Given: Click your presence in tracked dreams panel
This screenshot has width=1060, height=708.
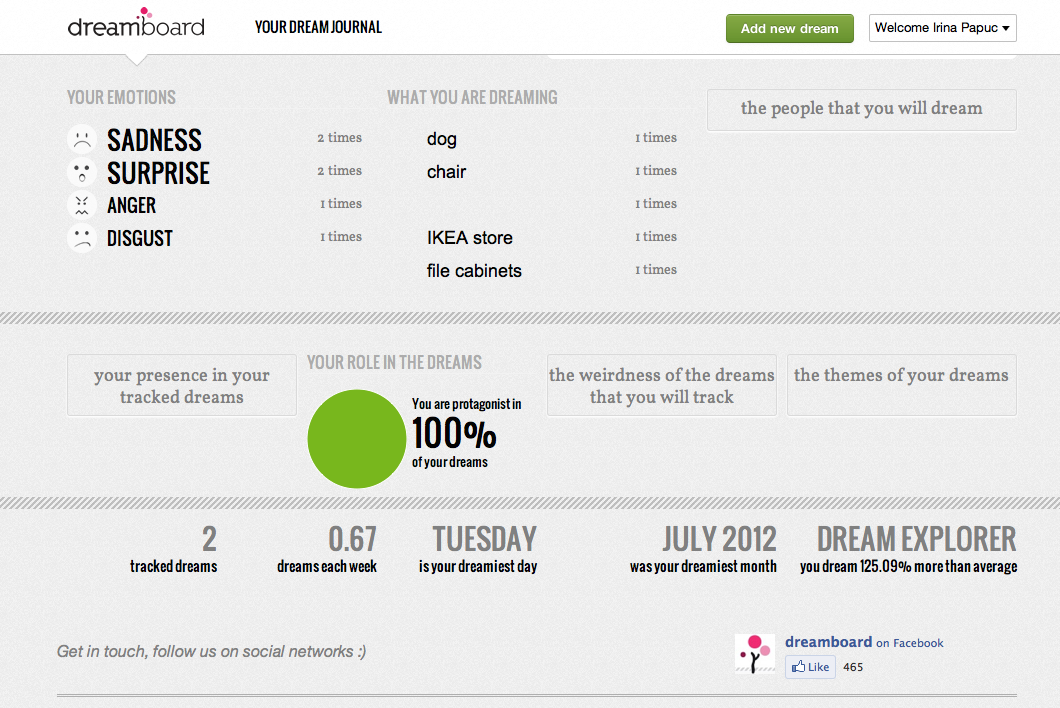Looking at the screenshot, I should (182, 385).
